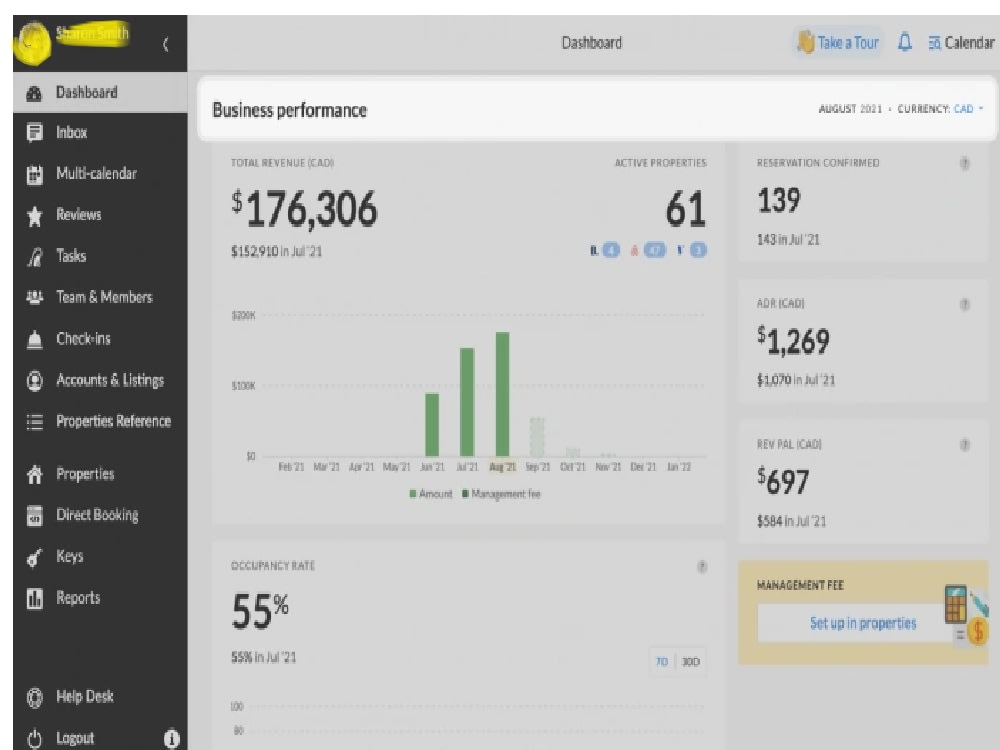Screen dimensions: 1000x750
Task: Open Direct Booking page
Action: [97, 515]
